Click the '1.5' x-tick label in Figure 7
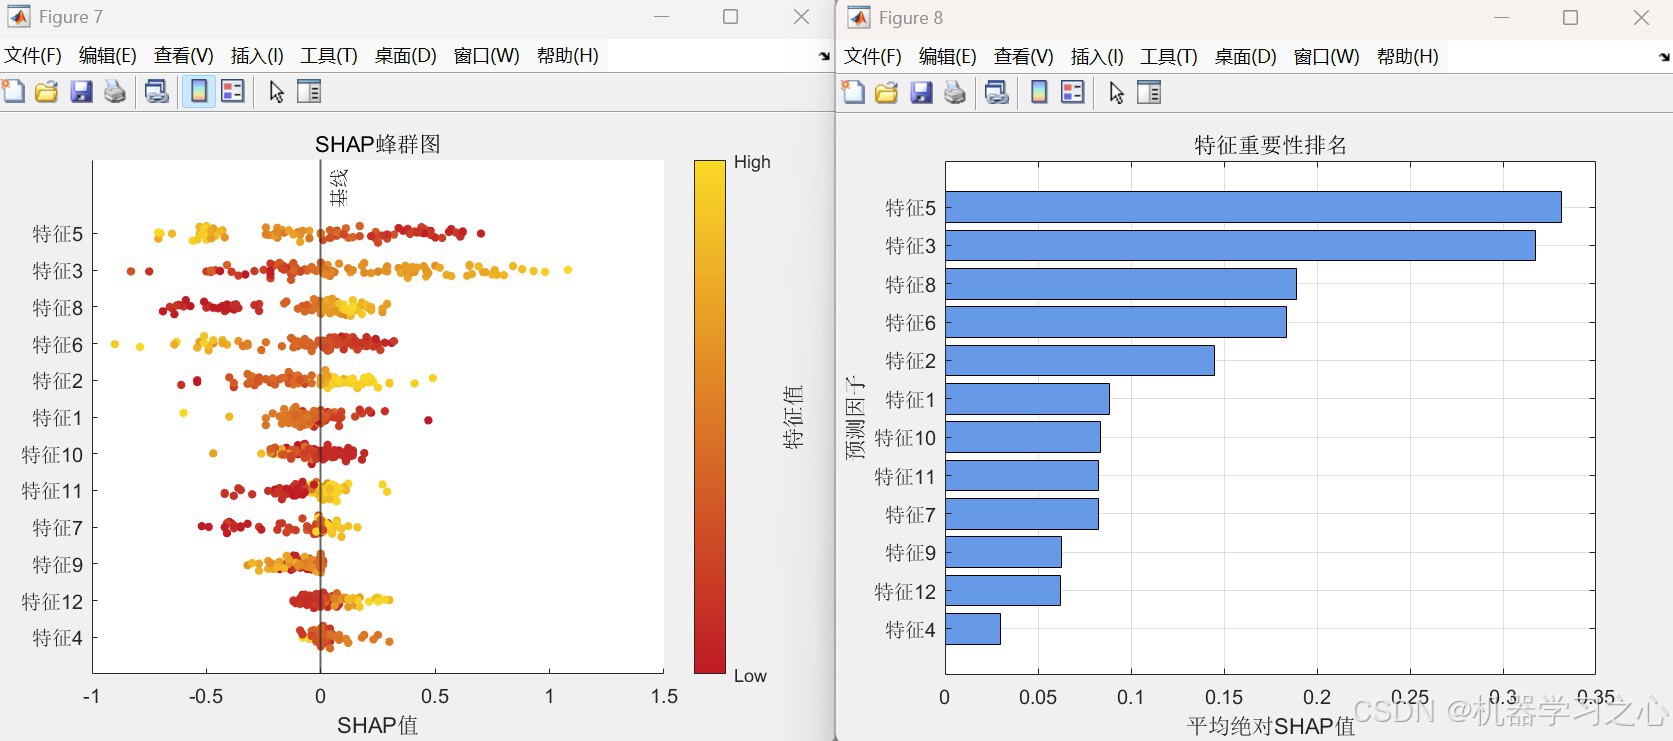The width and height of the screenshot is (1673, 741). [664, 697]
